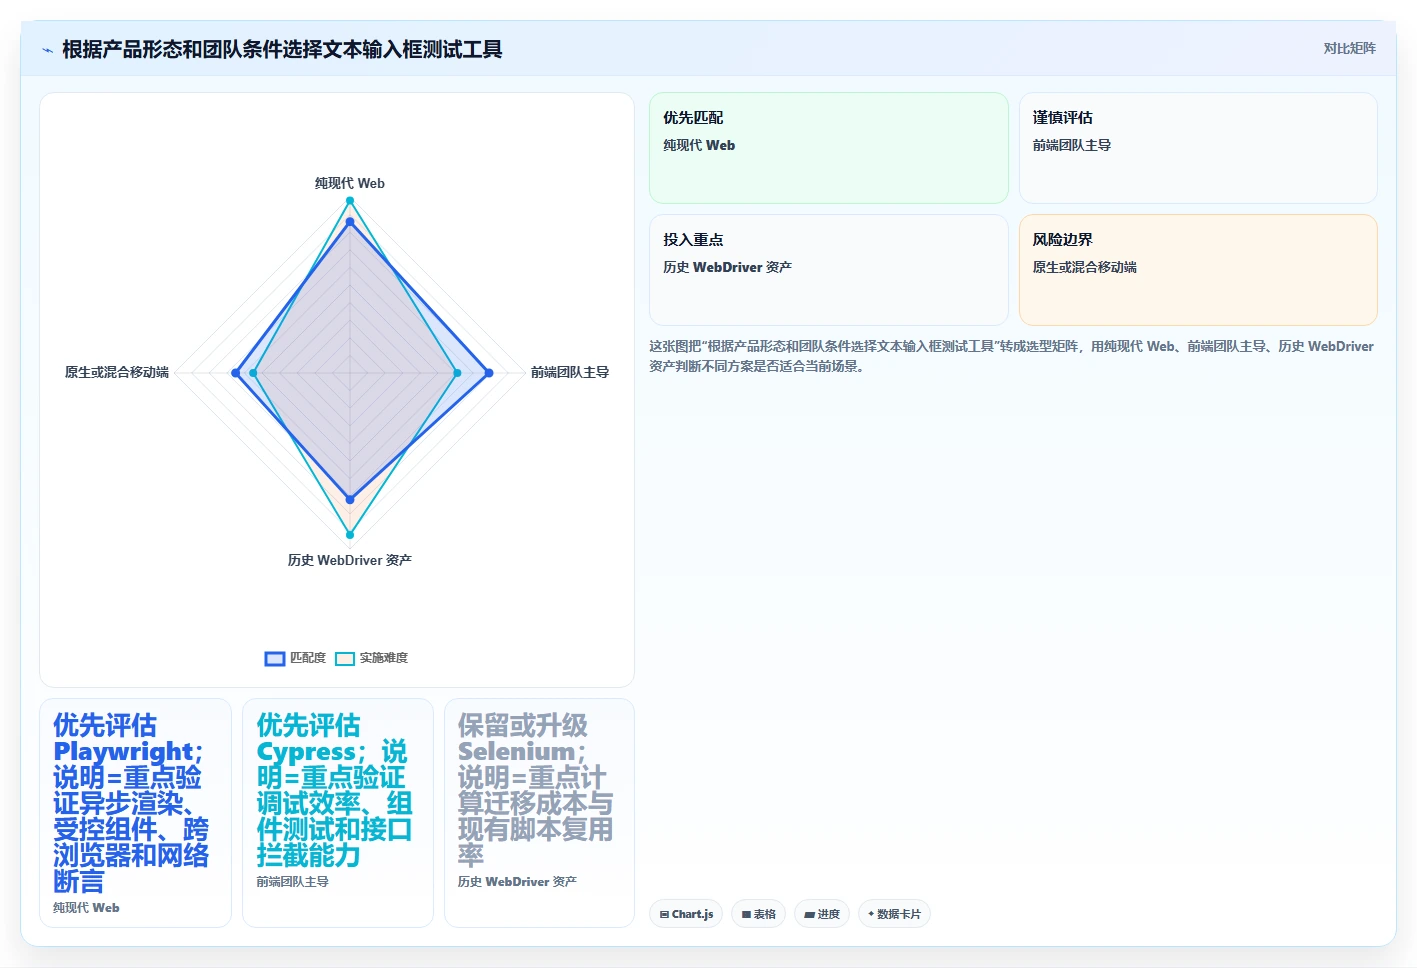Click the title 根据产品形态和团队条件选择文本输入框测试工具
This screenshot has width=1417, height=968.
point(282,49)
